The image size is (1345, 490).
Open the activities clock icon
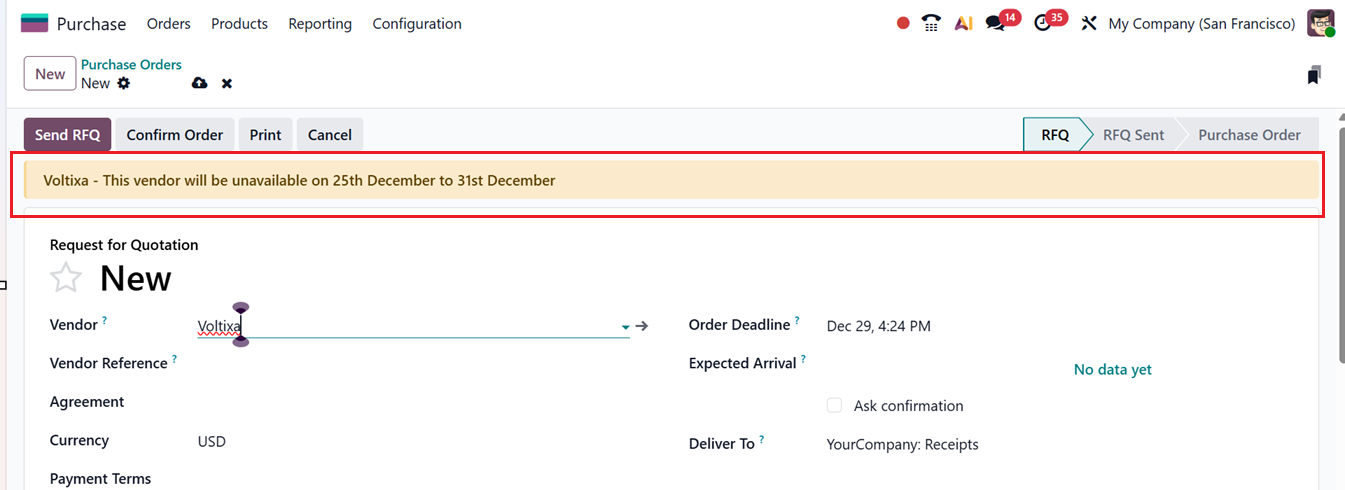[x=1043, y=23]
